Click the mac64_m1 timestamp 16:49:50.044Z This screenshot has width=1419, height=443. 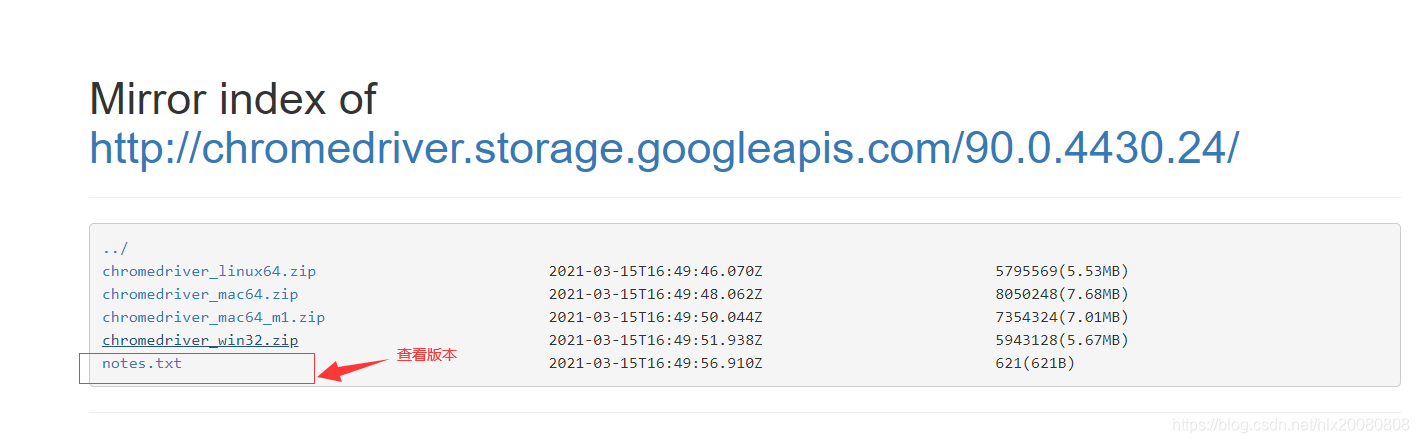(x=655, y=317)
